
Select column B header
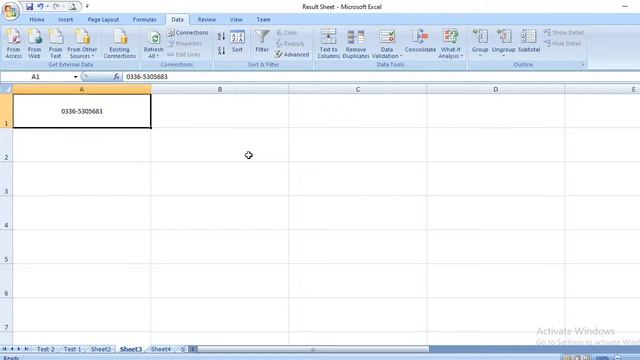pos(220,89)
